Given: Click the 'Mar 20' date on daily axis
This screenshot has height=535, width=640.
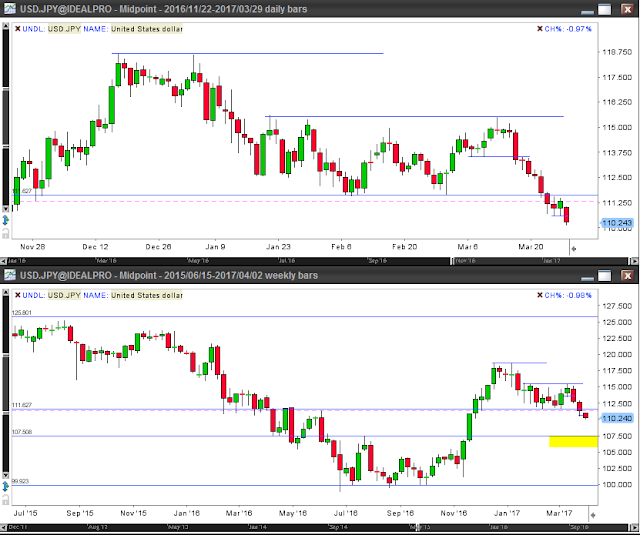Looking at the screenshot, I should pyautogui.click(x=531, y=246).
